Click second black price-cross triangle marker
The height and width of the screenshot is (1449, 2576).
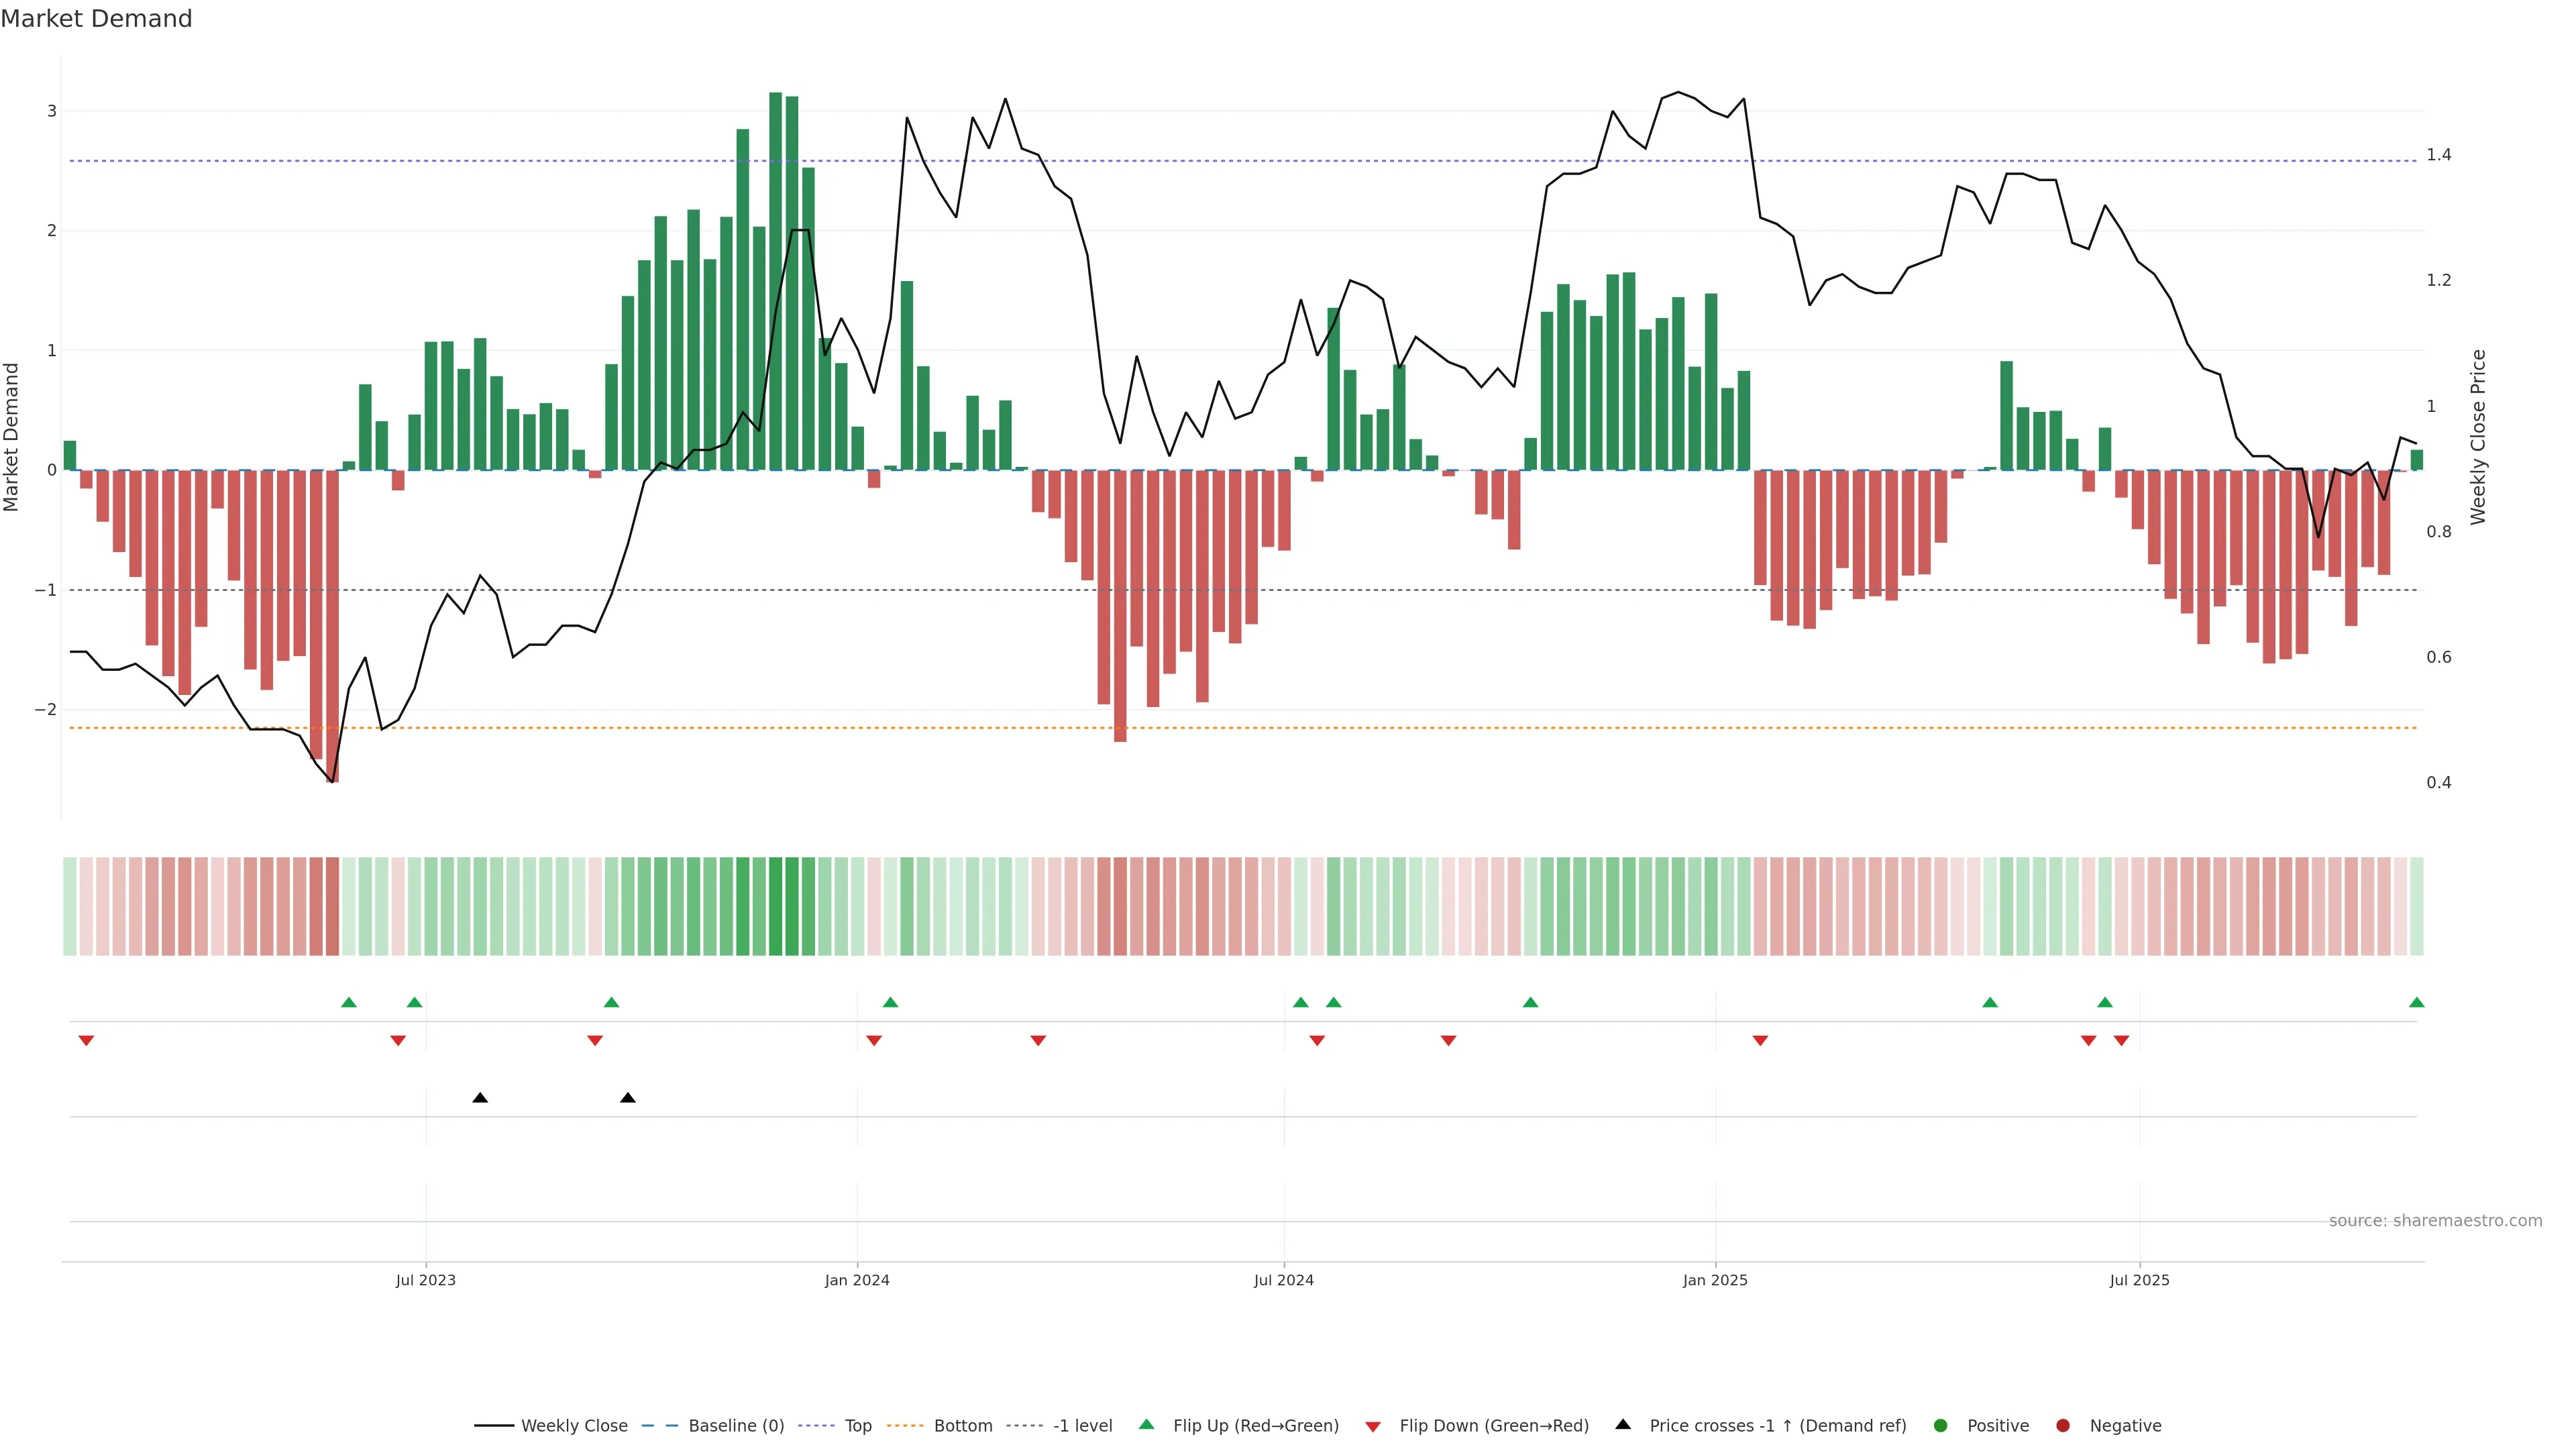(x=627, y=1098)
